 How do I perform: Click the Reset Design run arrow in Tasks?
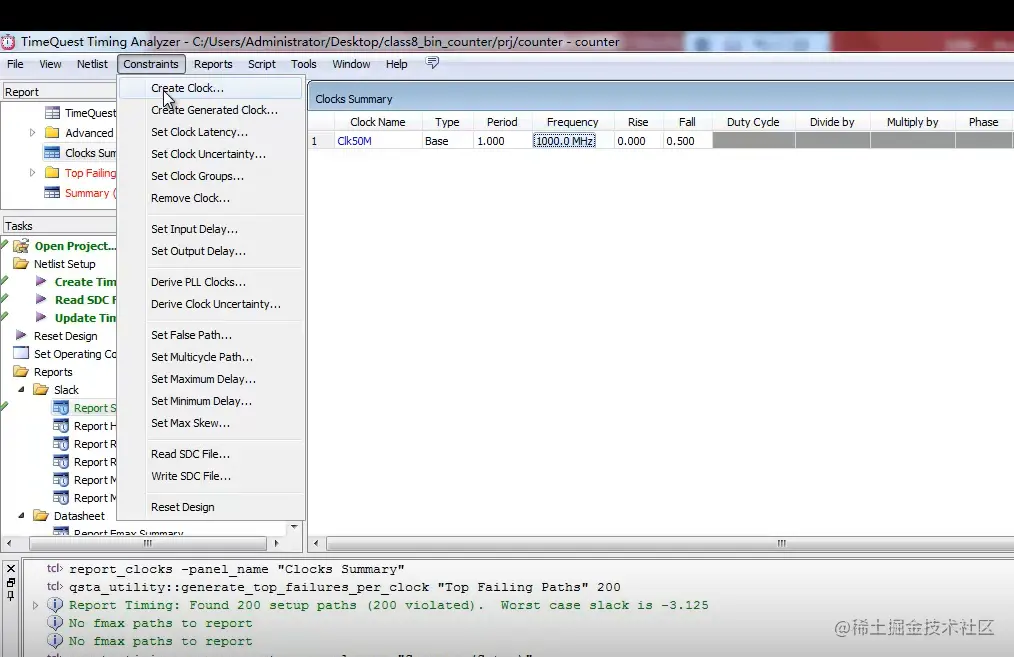(21, 336)
